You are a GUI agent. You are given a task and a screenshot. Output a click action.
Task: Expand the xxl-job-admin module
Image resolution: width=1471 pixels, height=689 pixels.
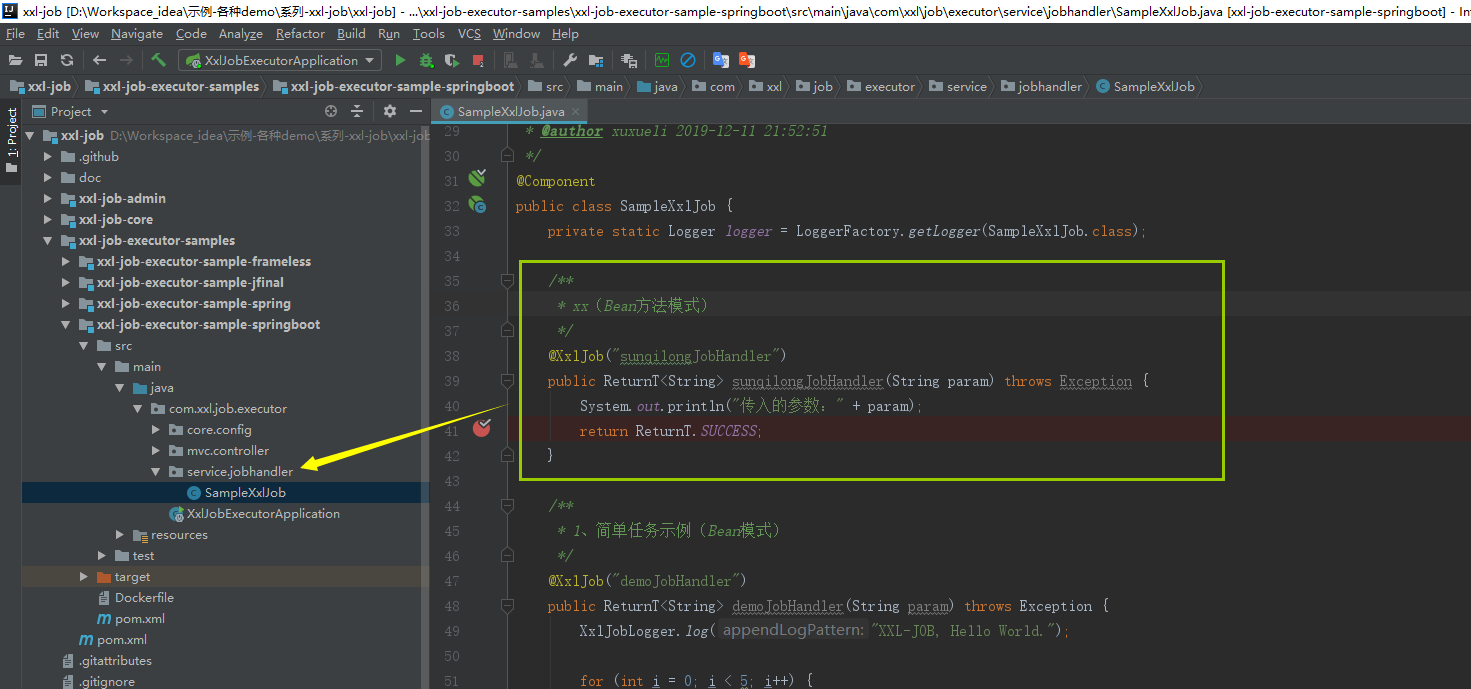(48, 198)
